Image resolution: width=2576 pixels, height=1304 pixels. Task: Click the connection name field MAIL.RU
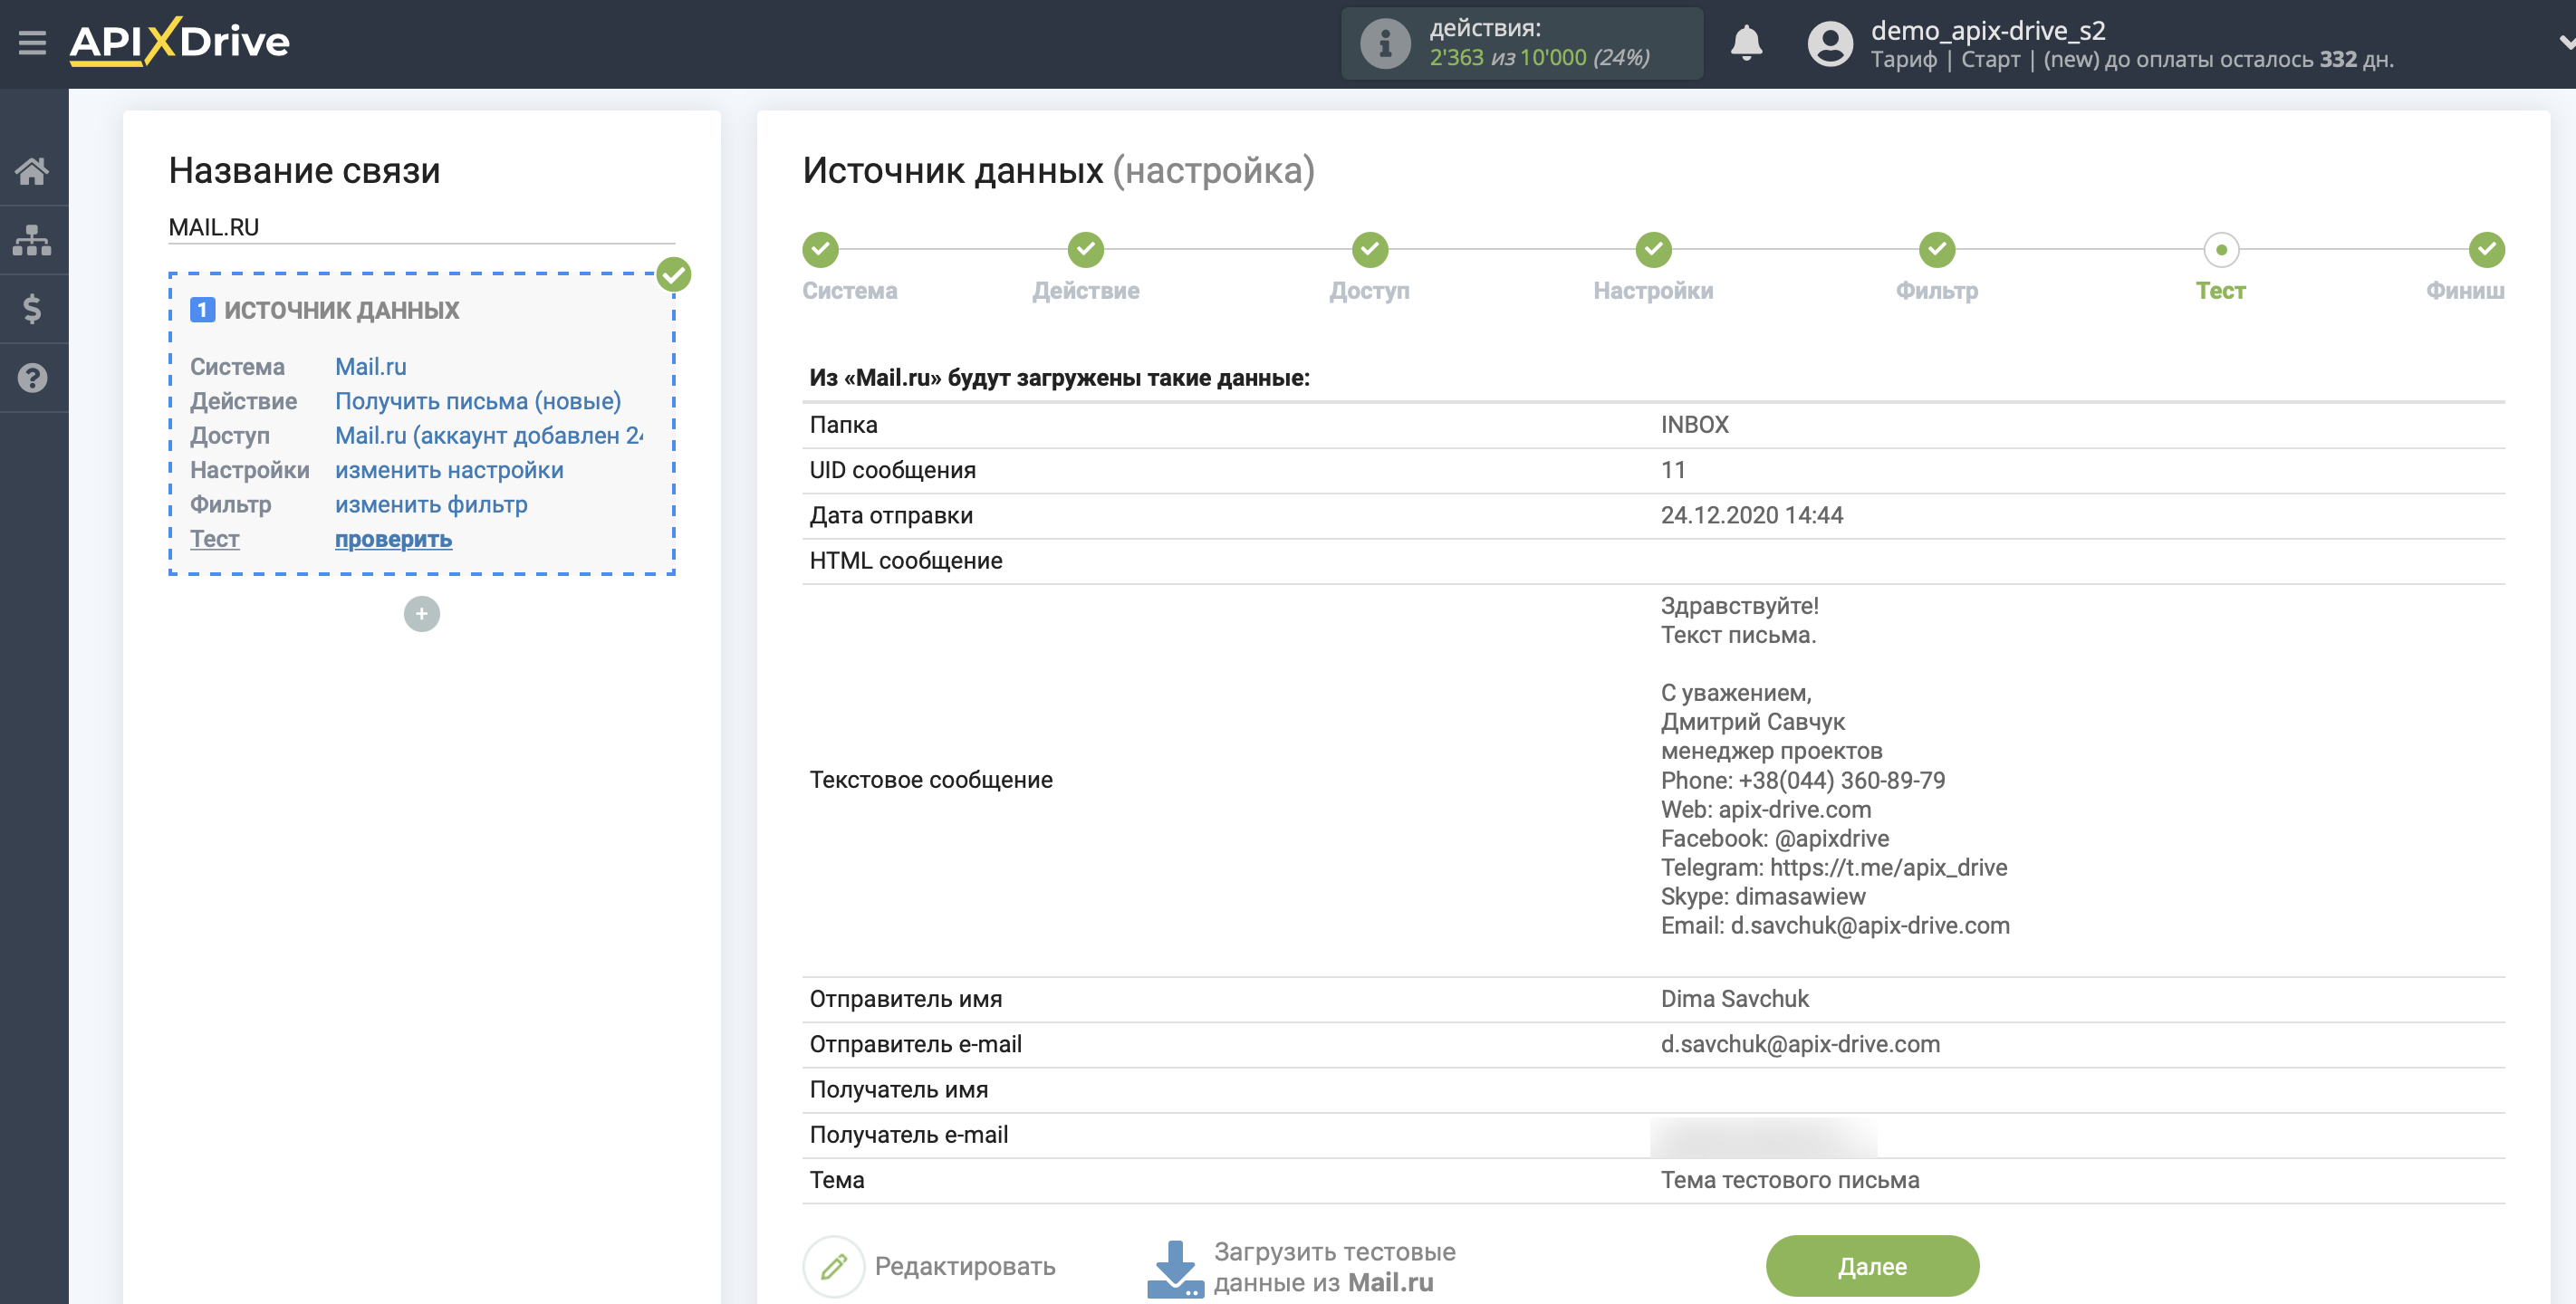click(x=421, y=227)
